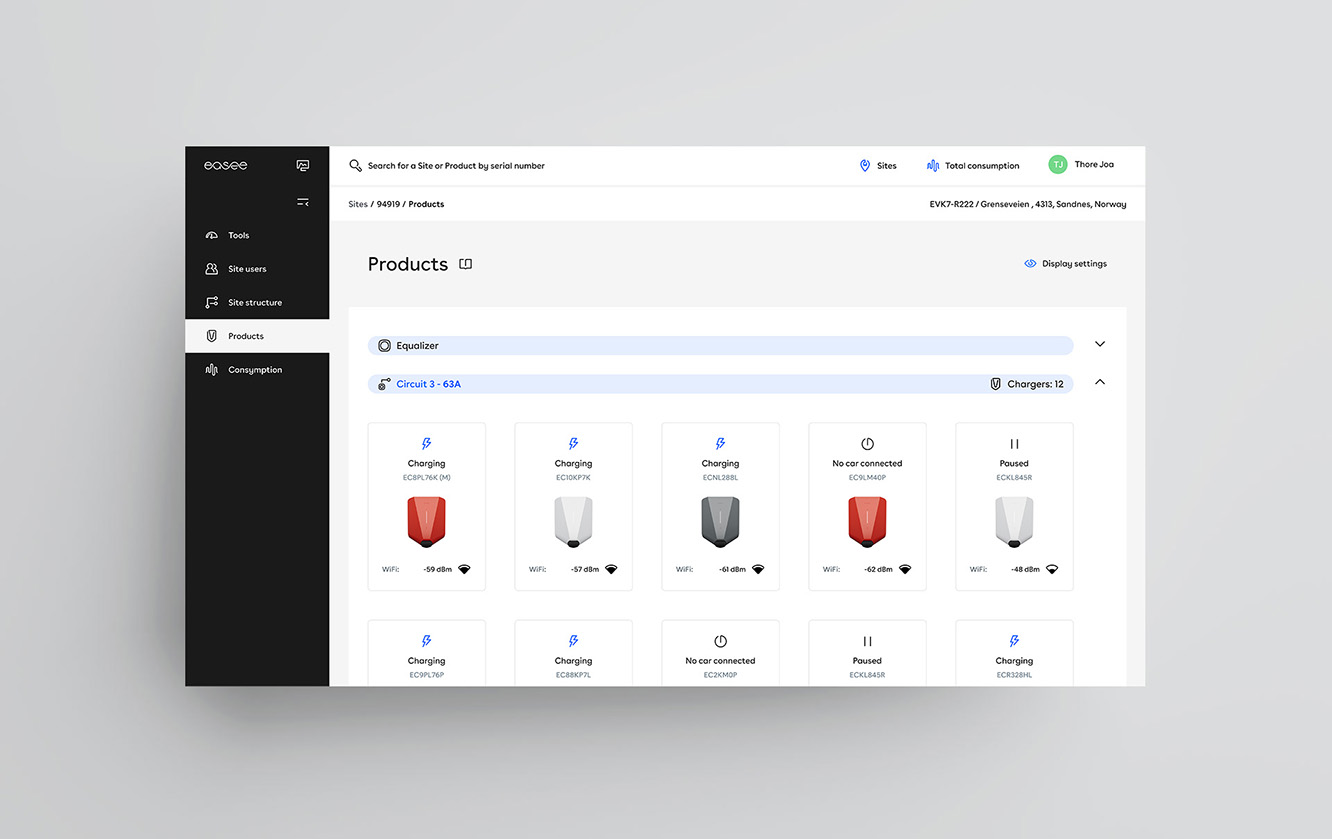Screen dimensions: 1332x839
Task: Open Display settings with eye icon
Action: pos(1066,264)
